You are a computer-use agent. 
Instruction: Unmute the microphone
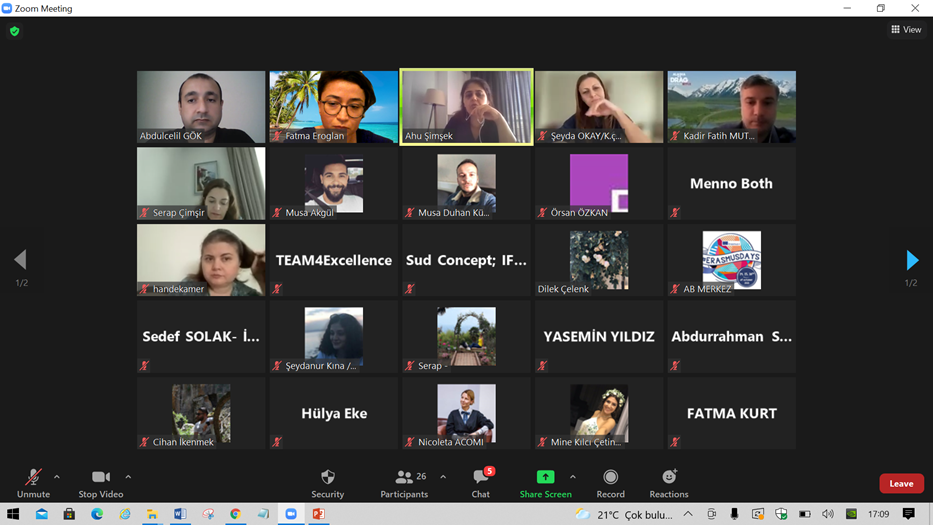(33, 482)
